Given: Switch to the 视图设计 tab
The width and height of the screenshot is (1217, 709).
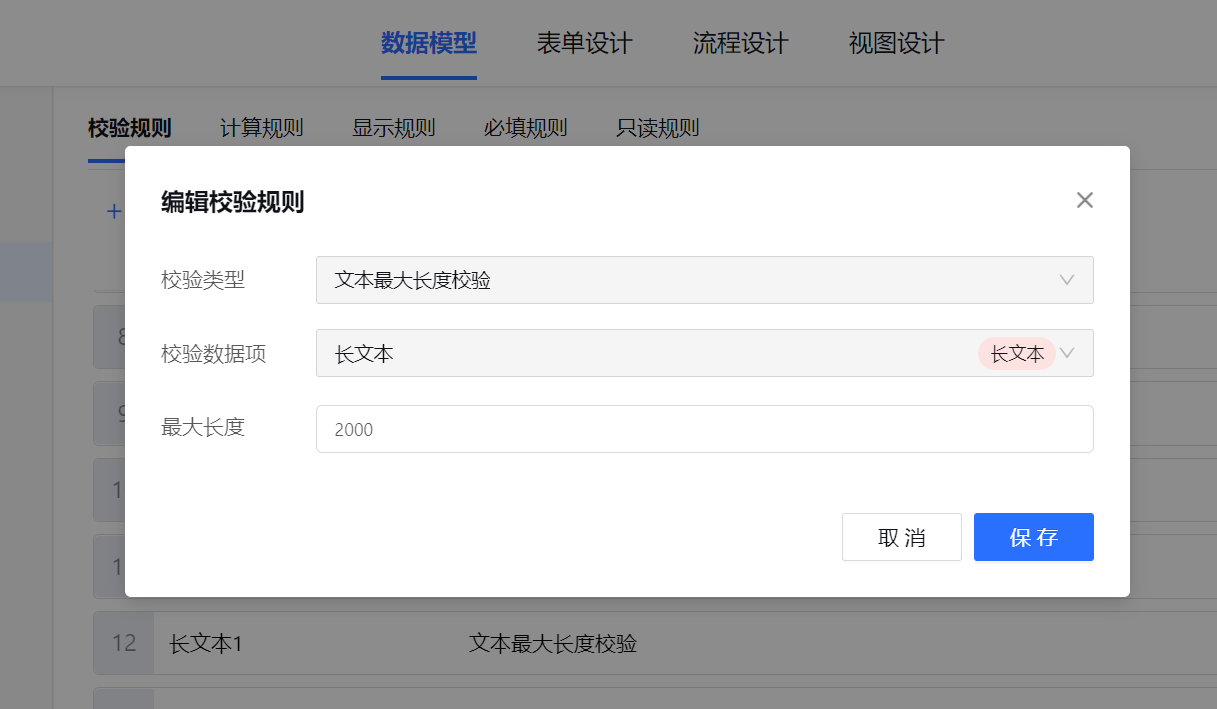Looking at the screenshot, I should pos(897,44).
